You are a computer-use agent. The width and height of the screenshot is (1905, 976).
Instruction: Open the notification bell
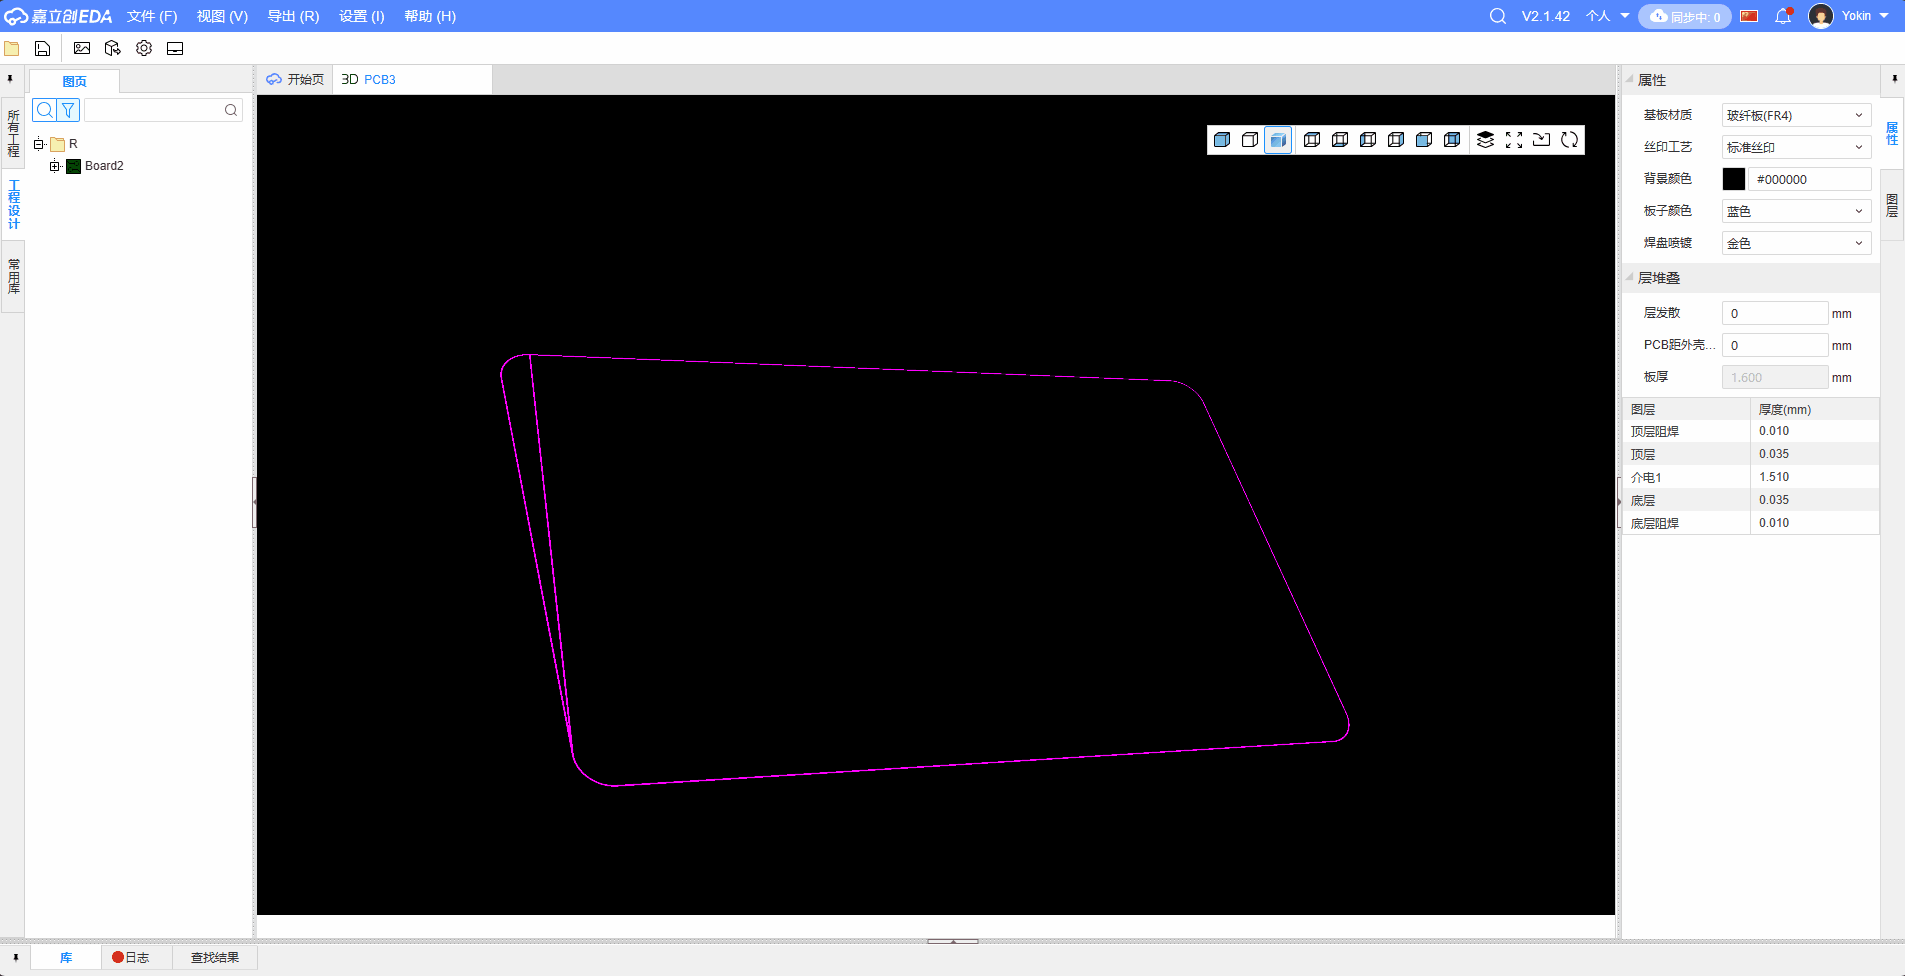pyautogui.click(x=1783, y=16)
